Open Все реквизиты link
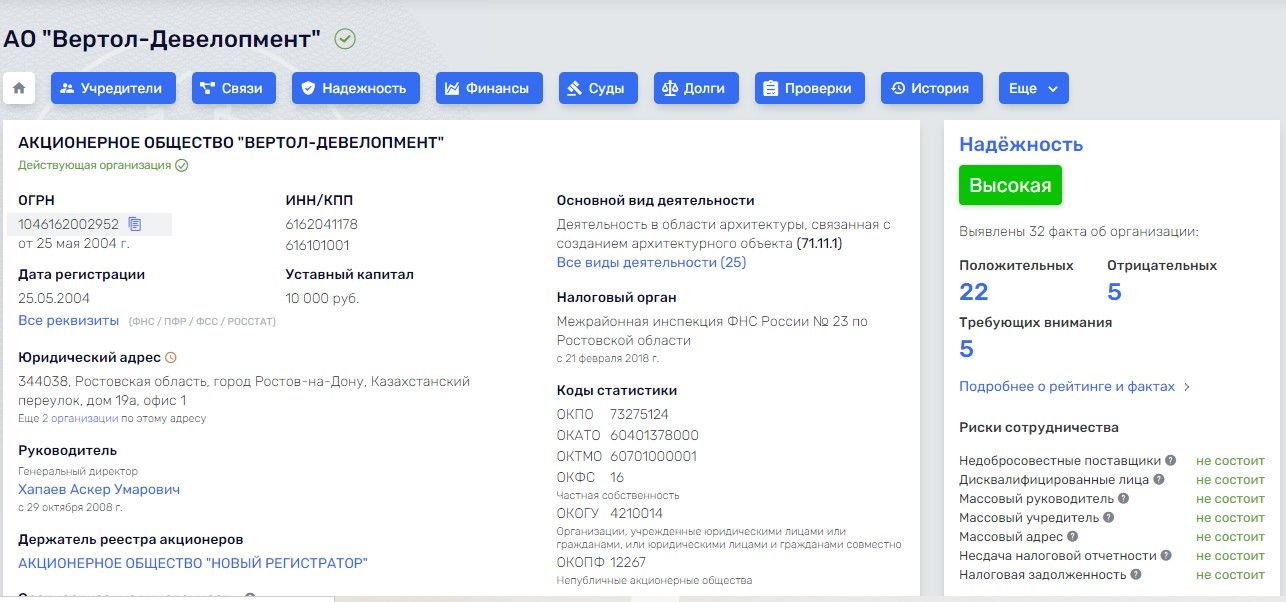This screenshot has width=1286, height=602. click(x=68, y=320)
